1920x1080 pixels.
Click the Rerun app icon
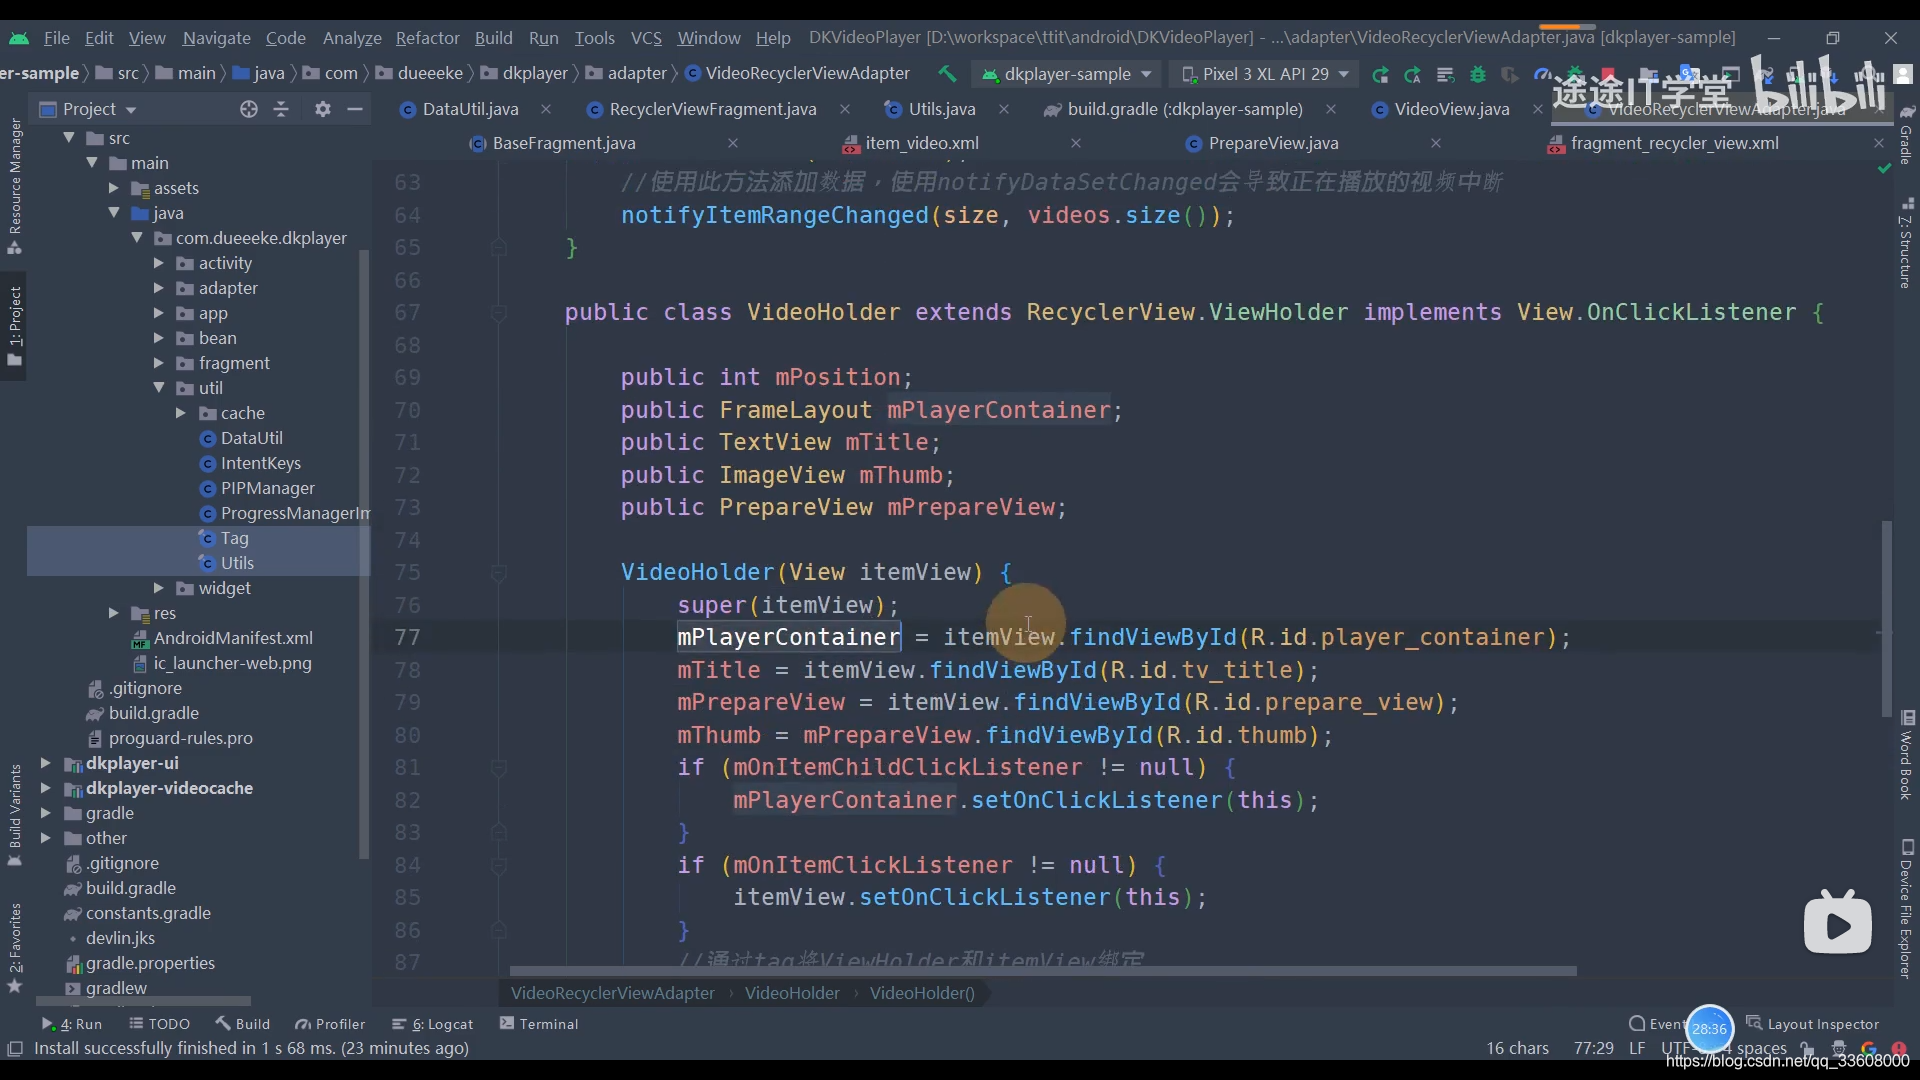(1380, 74)
